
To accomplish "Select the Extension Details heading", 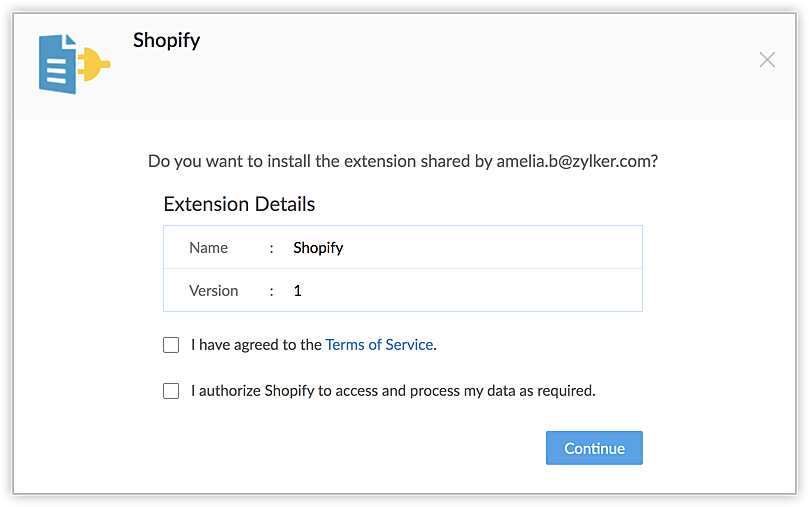I will coord(239,205).
